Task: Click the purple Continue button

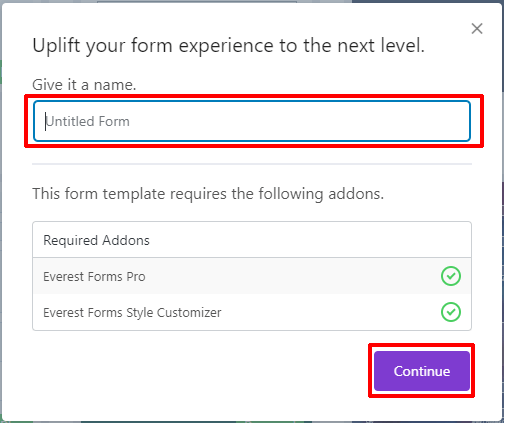Action: (x=422, y=371)
